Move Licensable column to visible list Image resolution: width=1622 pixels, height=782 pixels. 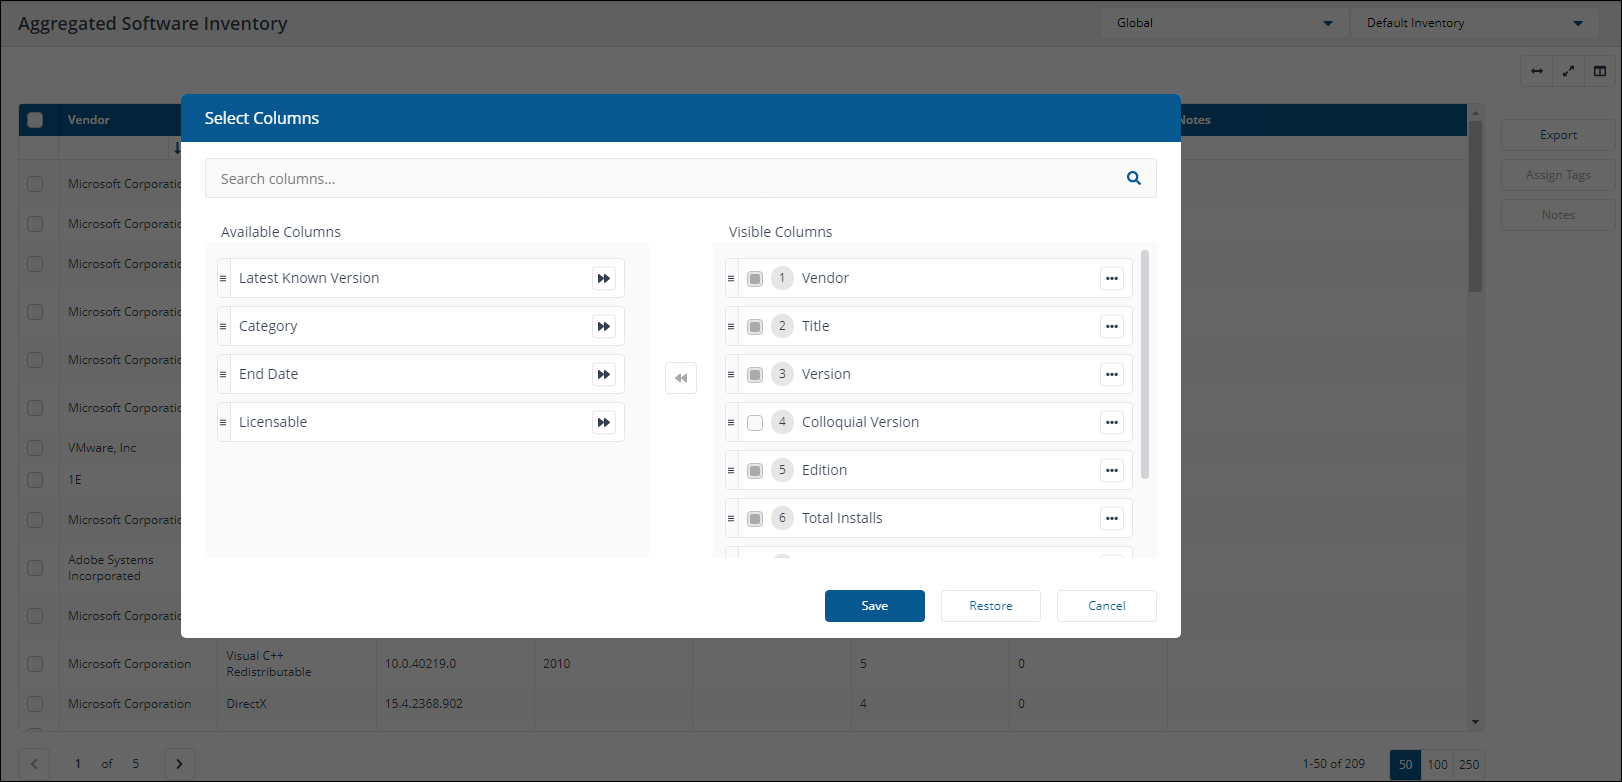(x=603, y=422)
